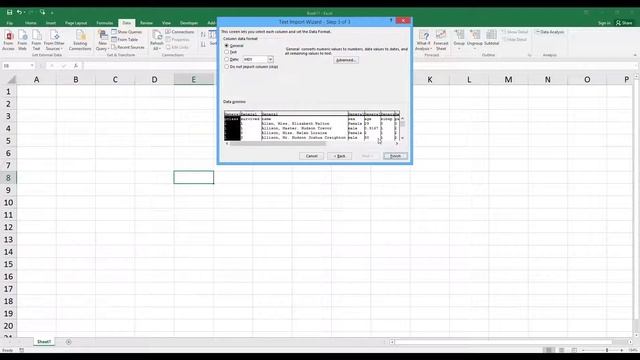Viewport: 640px width, 360px height.
Task: Open the date format MDY dropdown
Action: 270,60
